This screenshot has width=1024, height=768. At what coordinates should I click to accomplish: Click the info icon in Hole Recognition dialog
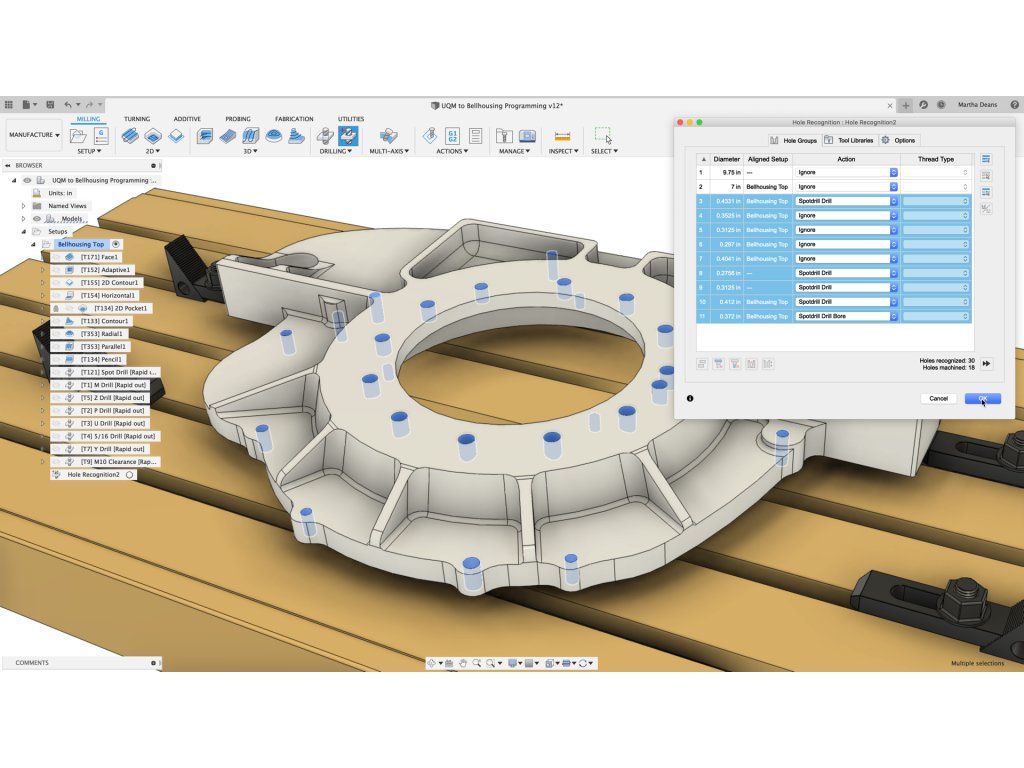(690, 398)
